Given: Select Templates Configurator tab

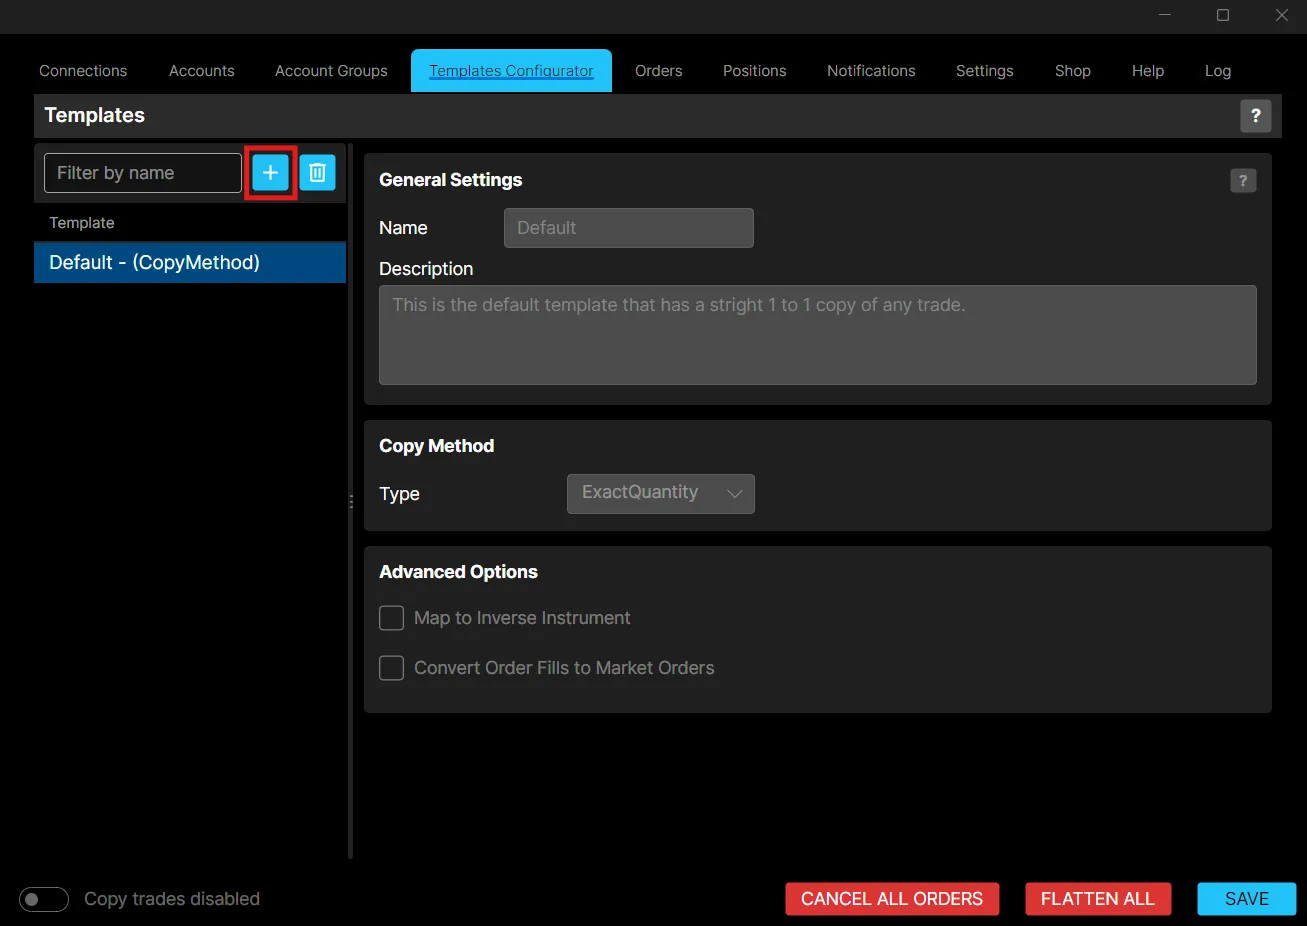Looking at the screenshot, I should click(511, 71).
